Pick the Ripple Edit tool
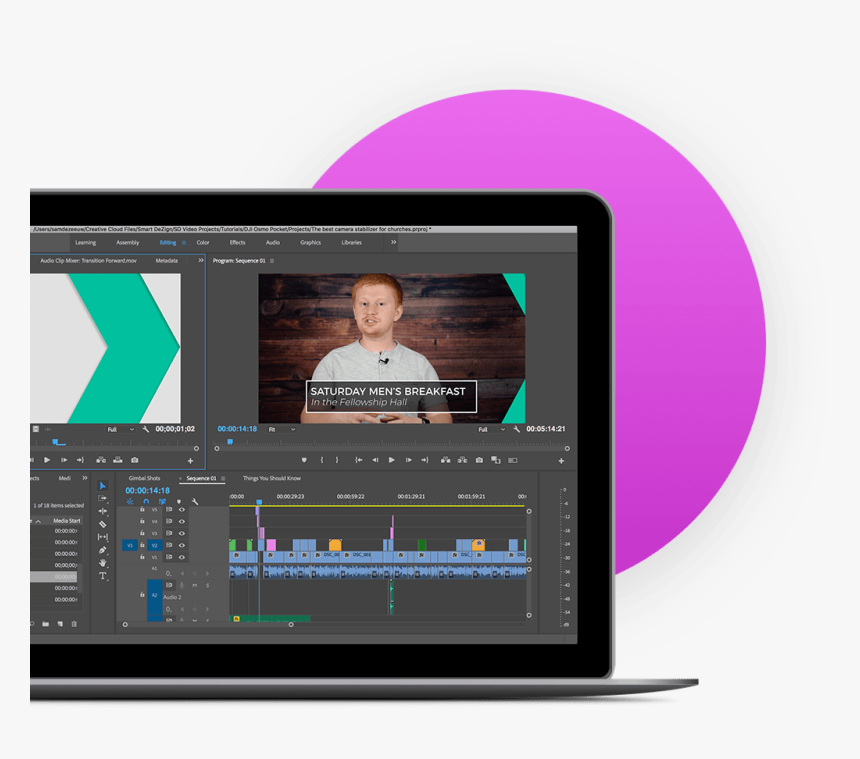 [102, 511]
